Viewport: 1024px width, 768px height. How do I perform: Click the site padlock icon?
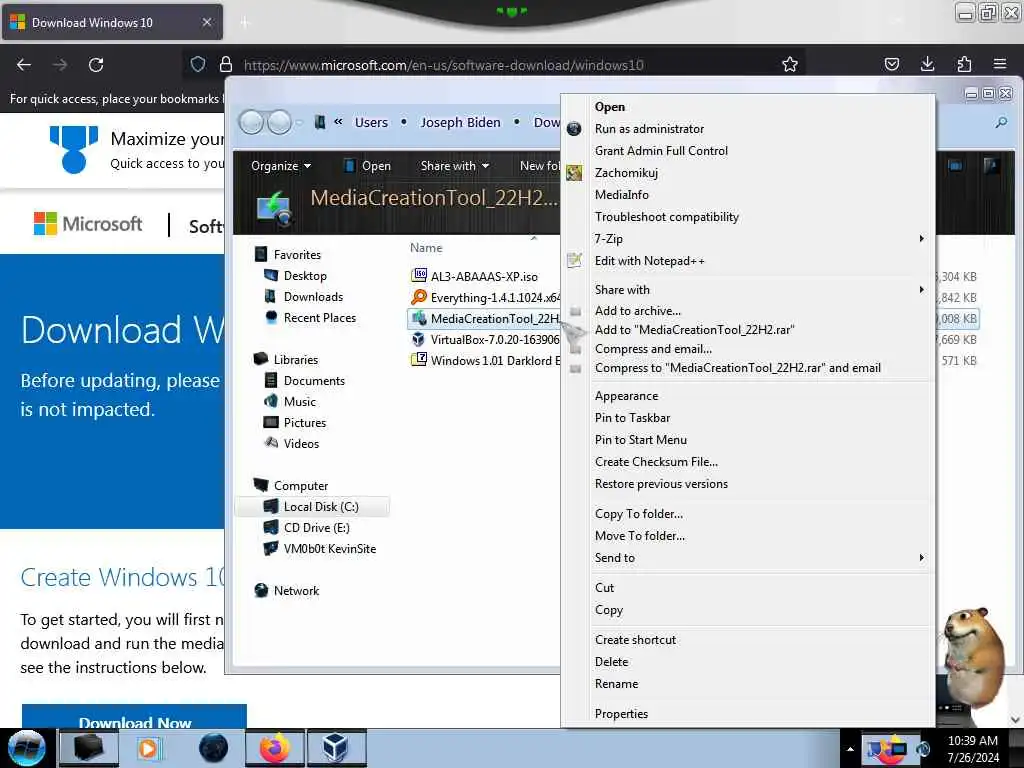pyautogui.click(x=226, y=64)
